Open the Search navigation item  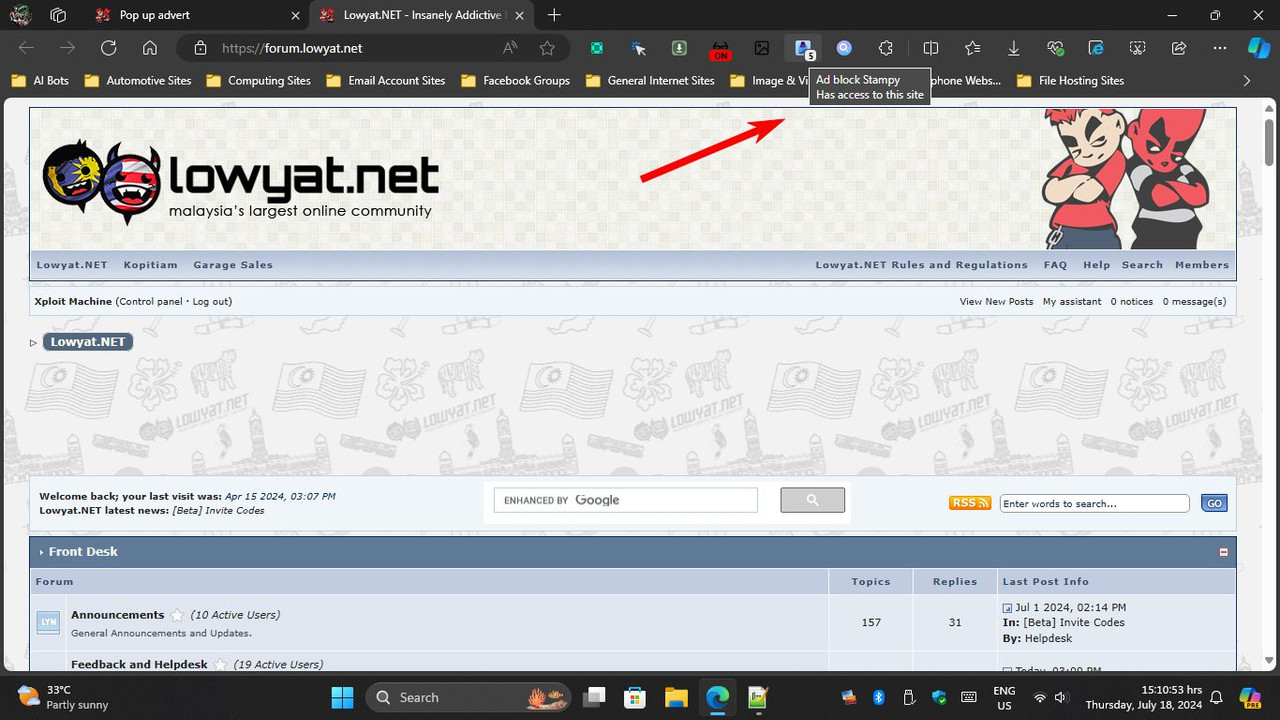pos(1142,265)
